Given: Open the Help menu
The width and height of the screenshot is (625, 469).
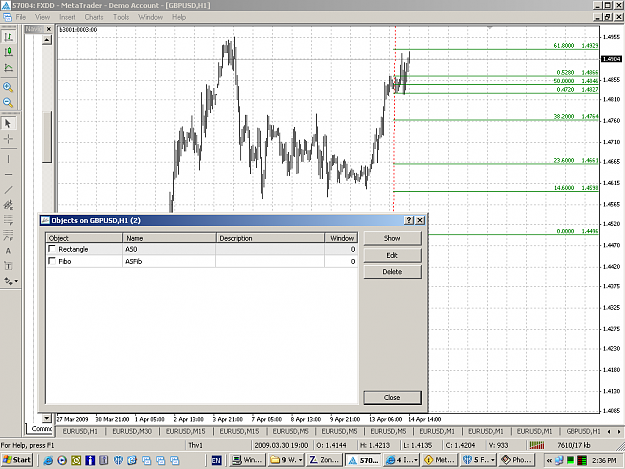Looking at the screenshot, I should click(179, 17).
